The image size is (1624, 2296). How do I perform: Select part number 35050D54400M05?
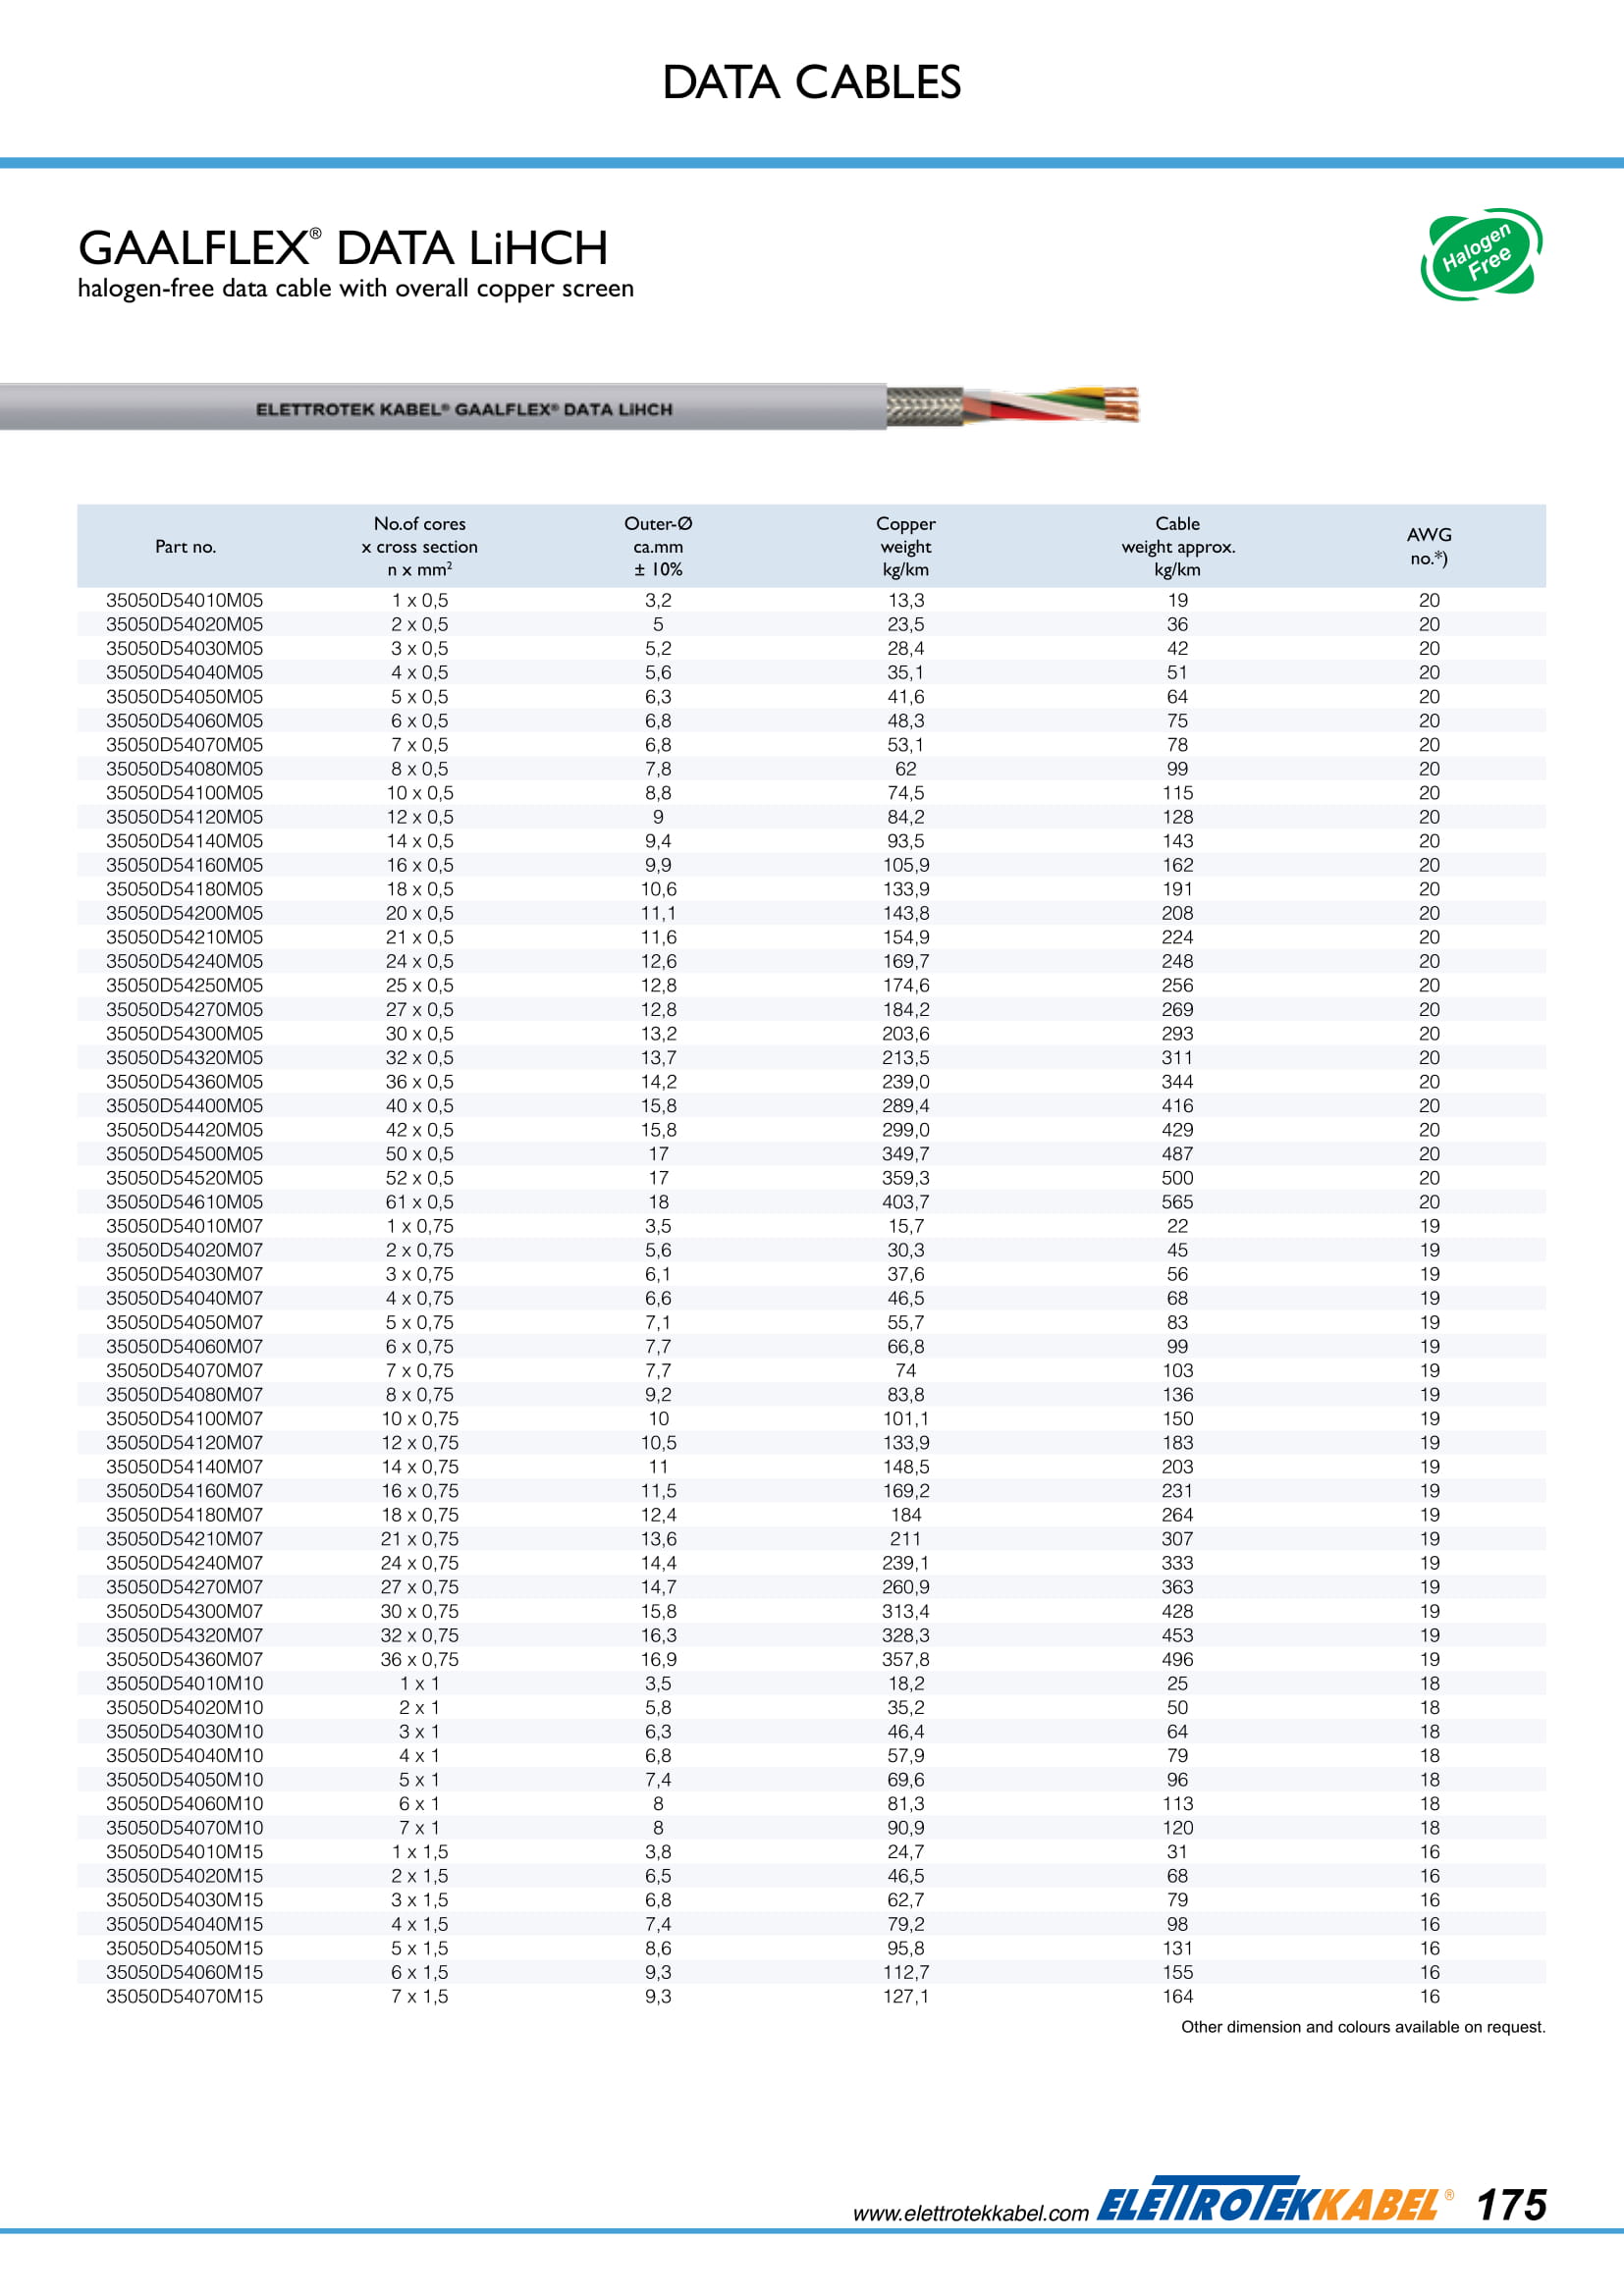click(185, 1106)
